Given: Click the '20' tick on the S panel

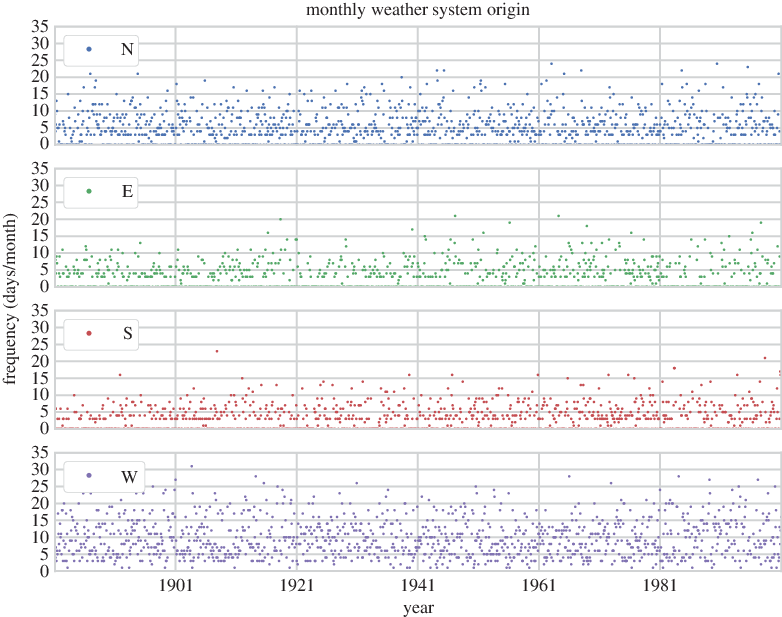Looking at the screenshot, I should [x=40, y=361].
